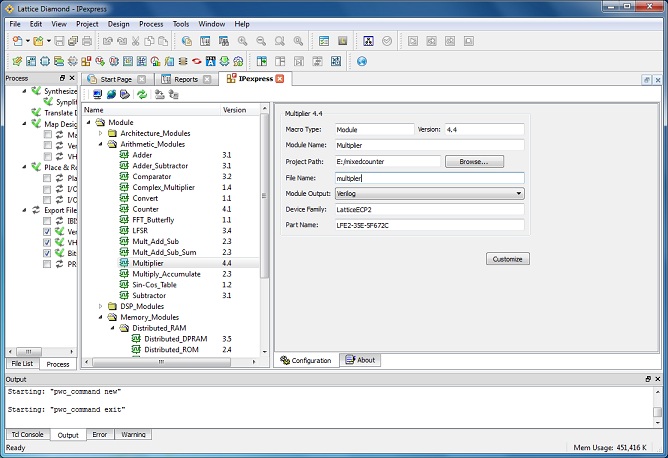Open the Design menu
668x458 pixels.
(118, 23)
